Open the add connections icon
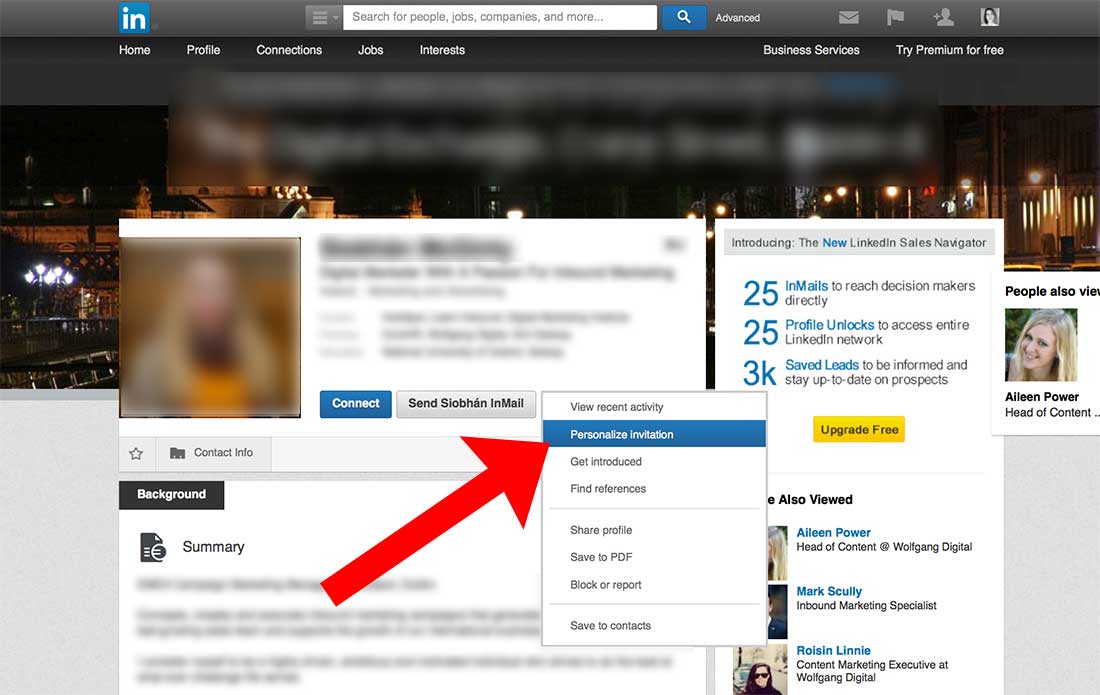 click(942, 16)
